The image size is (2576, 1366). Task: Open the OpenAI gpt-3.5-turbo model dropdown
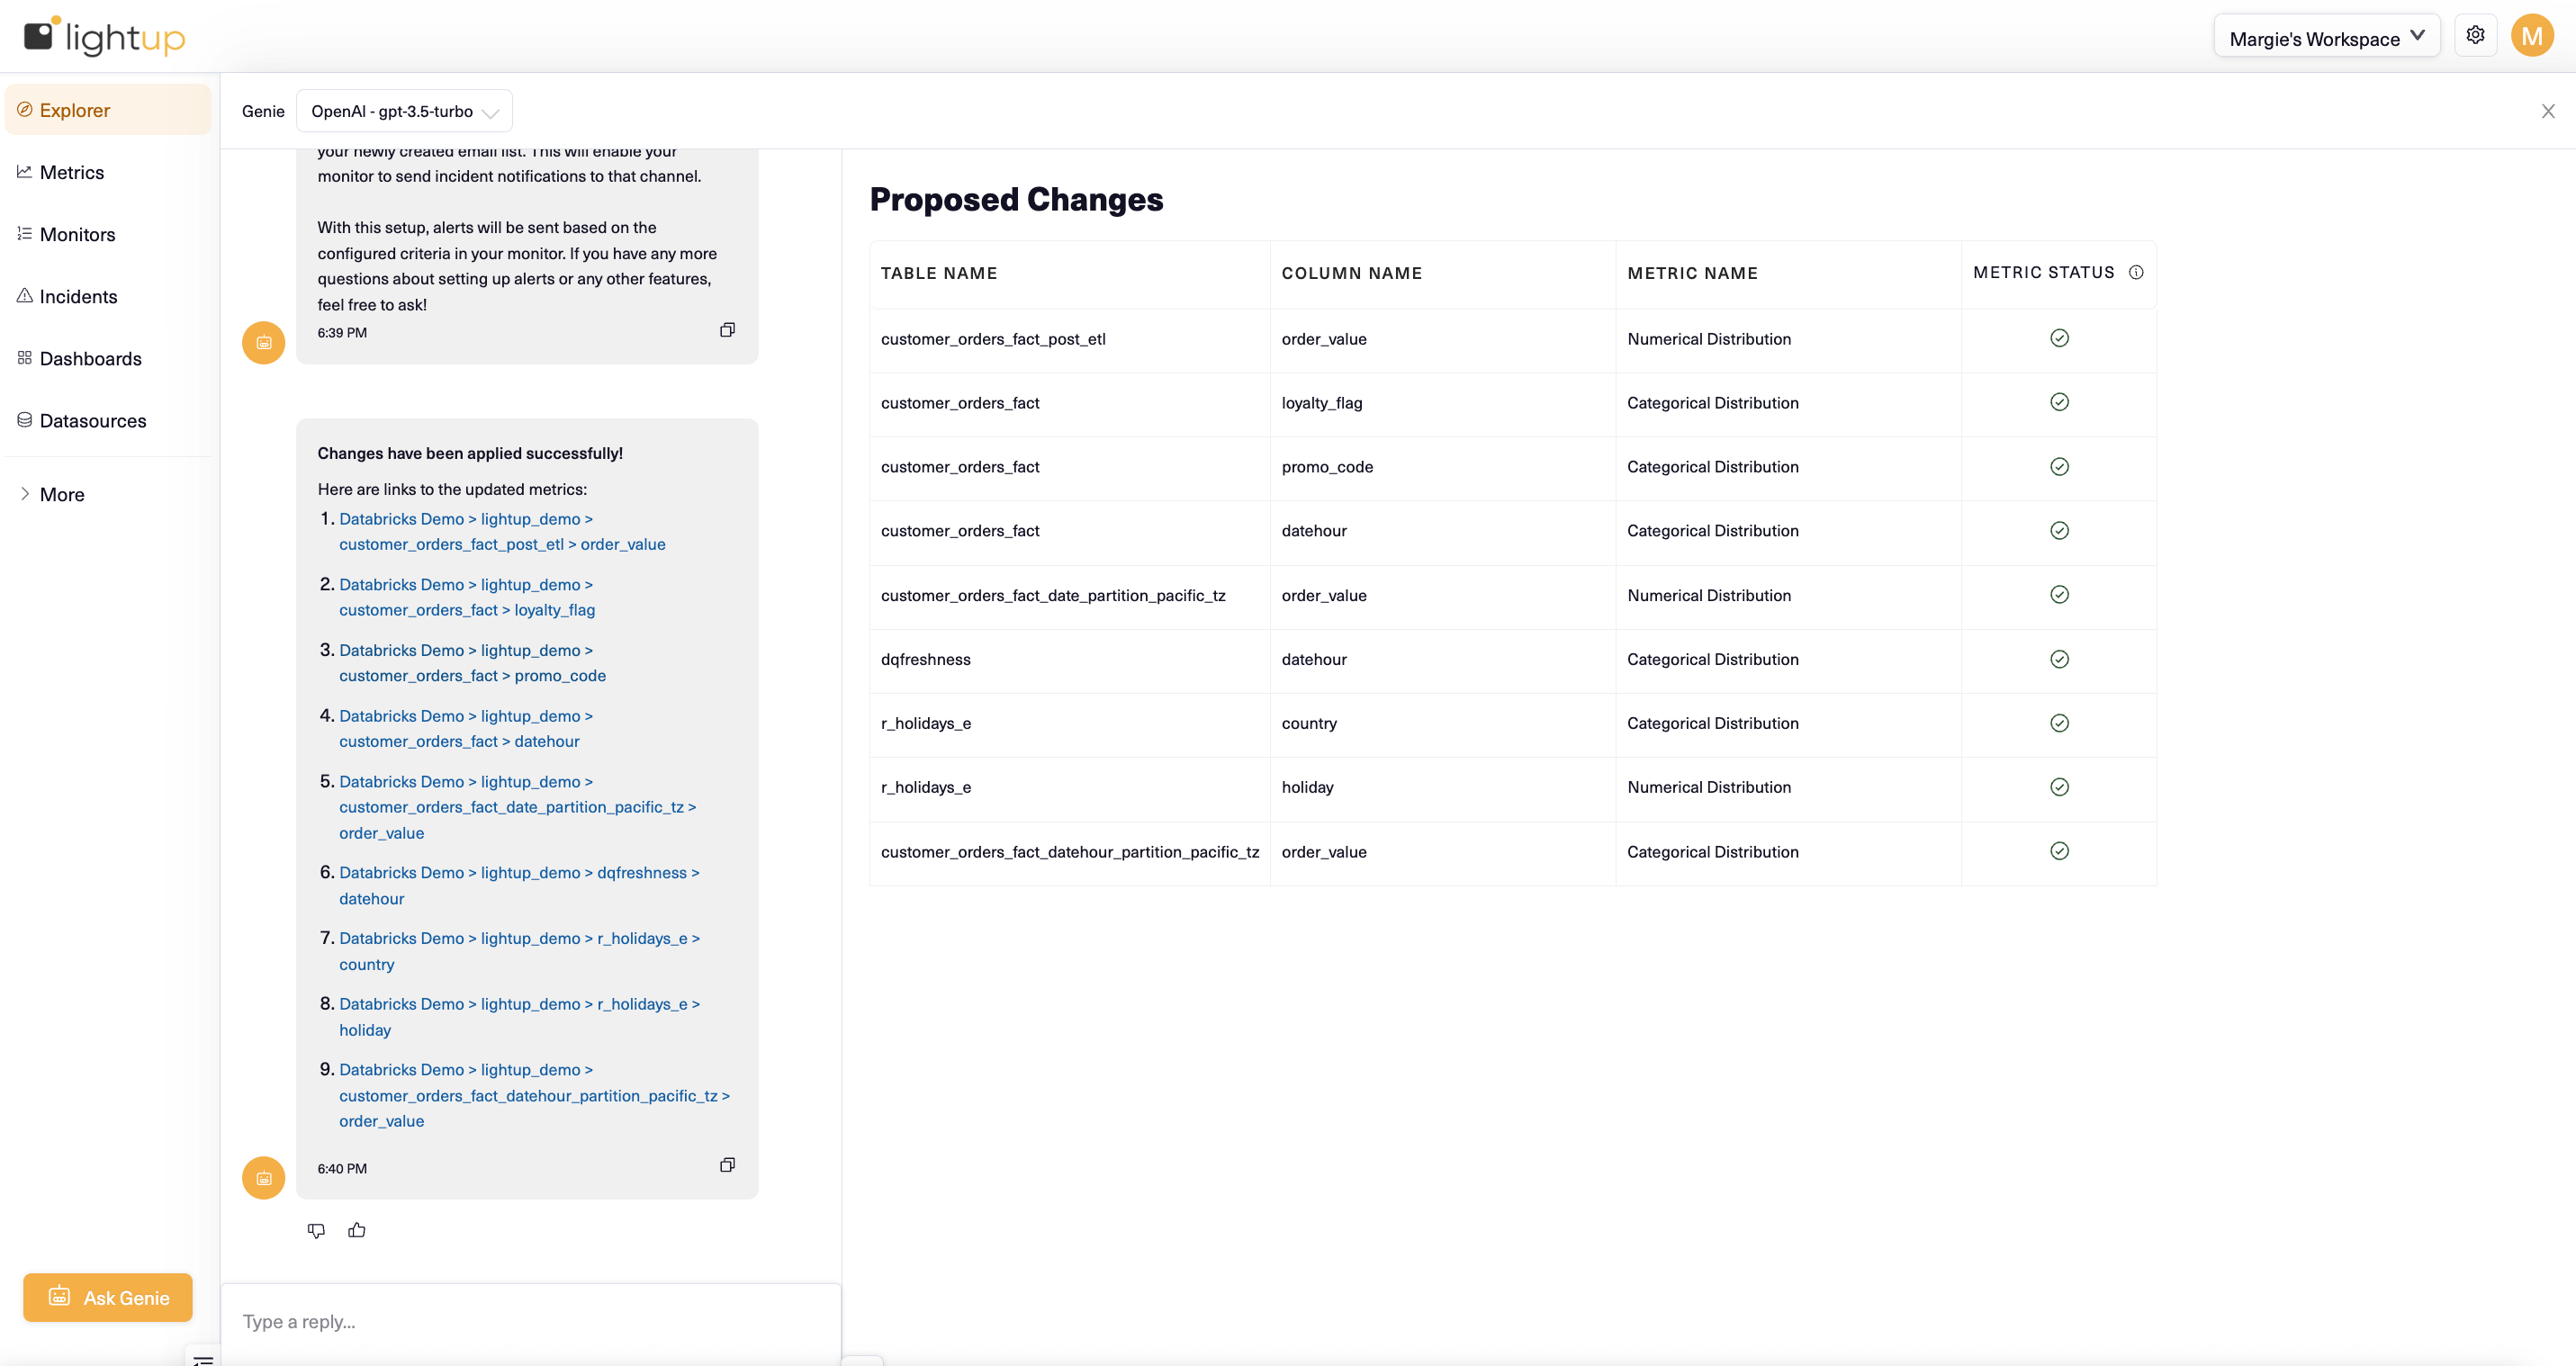tap(404, 111)
